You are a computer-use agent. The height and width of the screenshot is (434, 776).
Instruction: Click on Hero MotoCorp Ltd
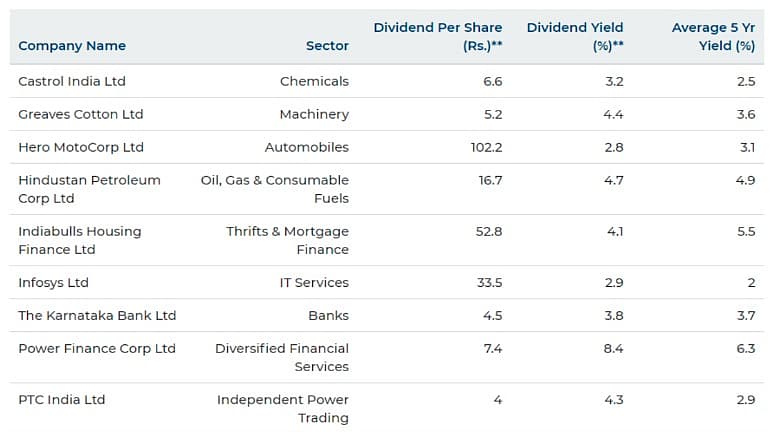[x=81, y=147]
